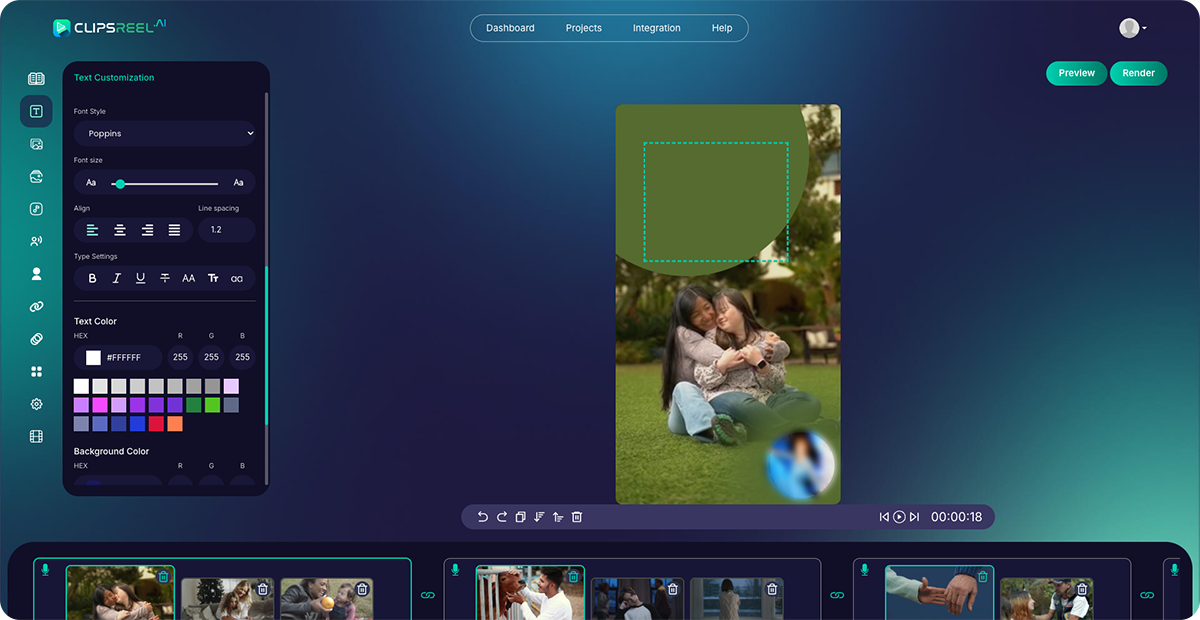Click the Preview button
The height and width of the screenshot is (620, 1200).
point(1076,73)
